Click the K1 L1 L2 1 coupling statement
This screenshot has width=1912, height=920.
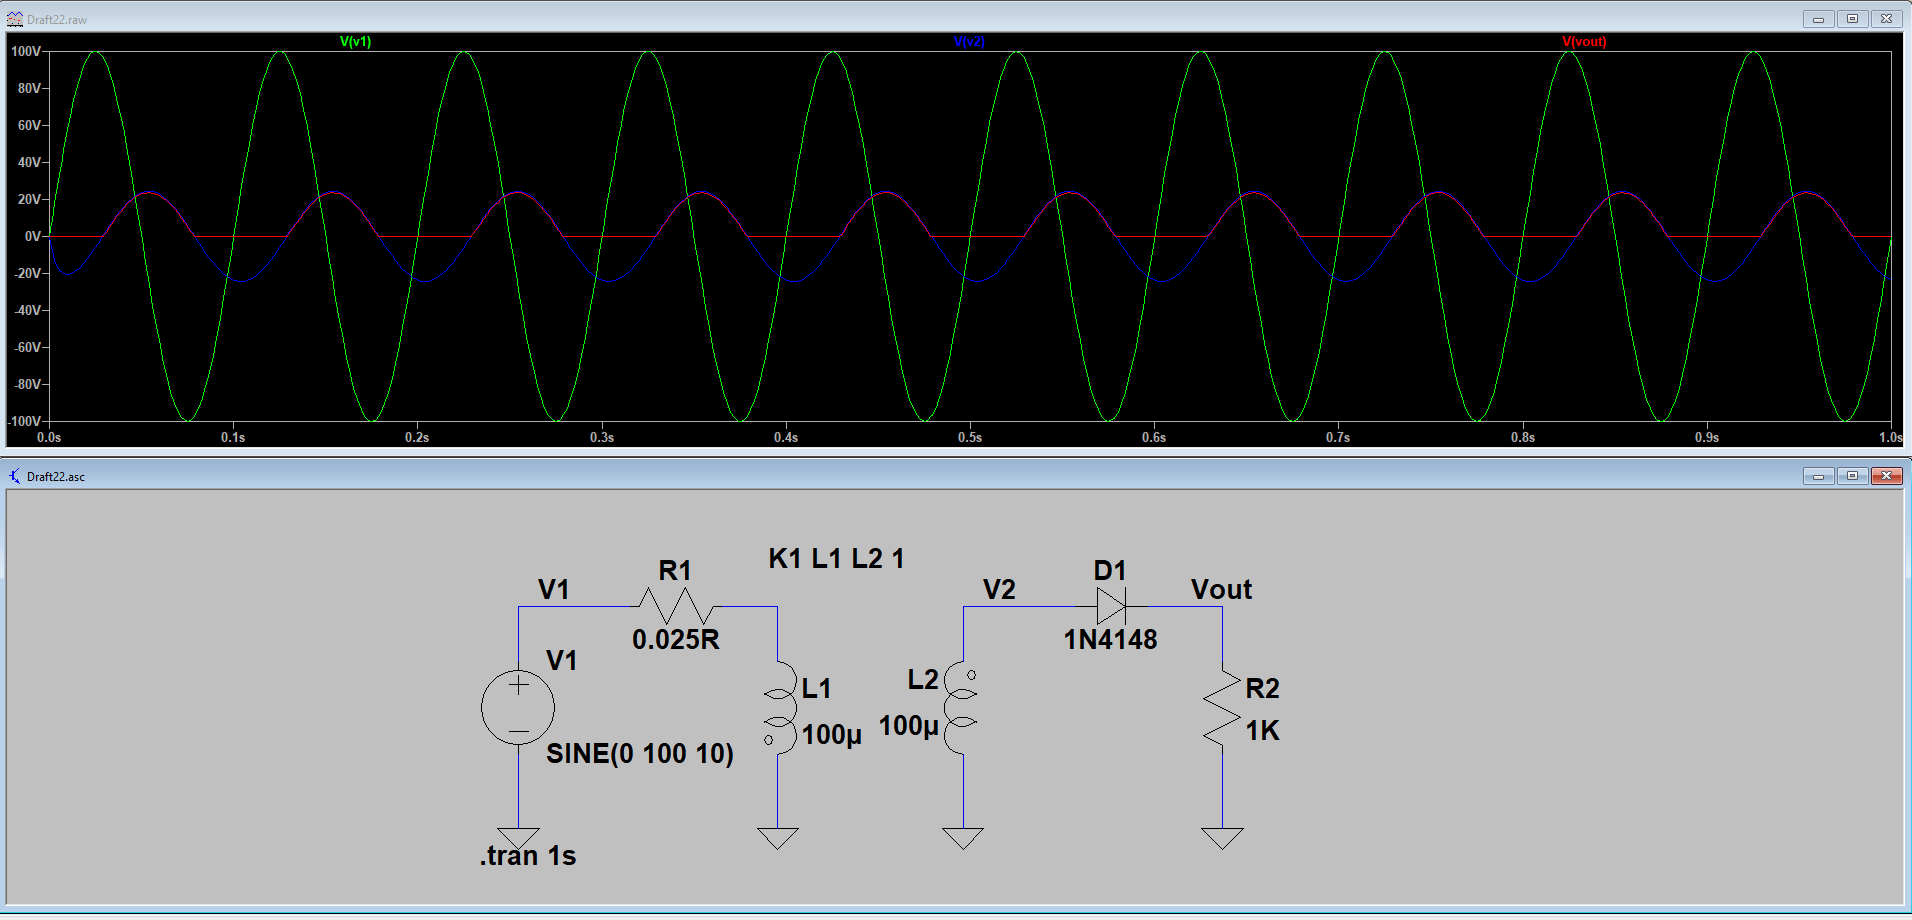pos(837,558)
